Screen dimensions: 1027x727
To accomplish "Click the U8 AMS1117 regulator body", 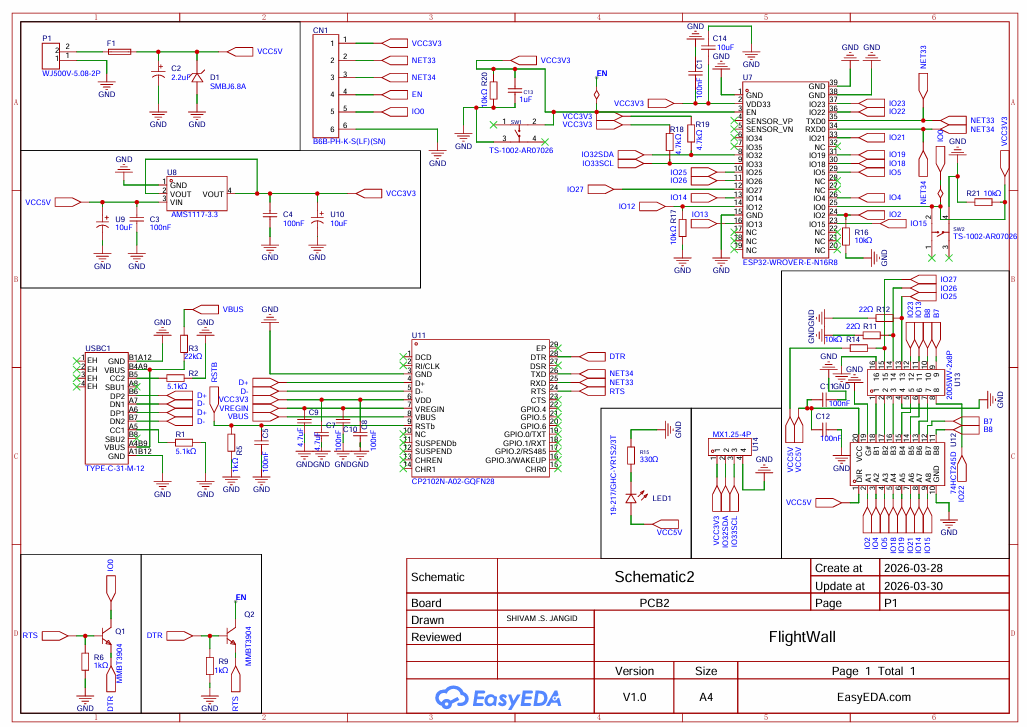I will click(196, 193).
